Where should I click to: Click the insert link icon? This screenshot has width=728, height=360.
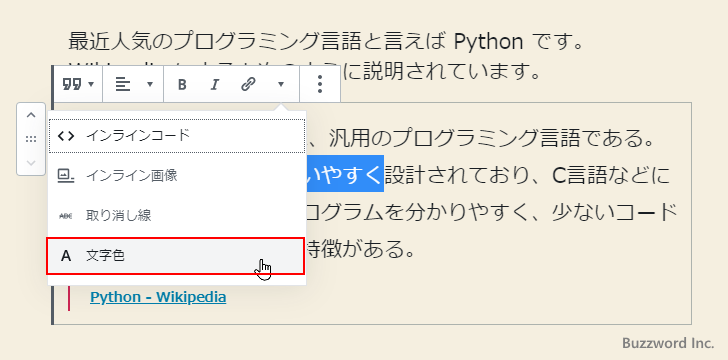pyautogui.click(x=248, y=85)
